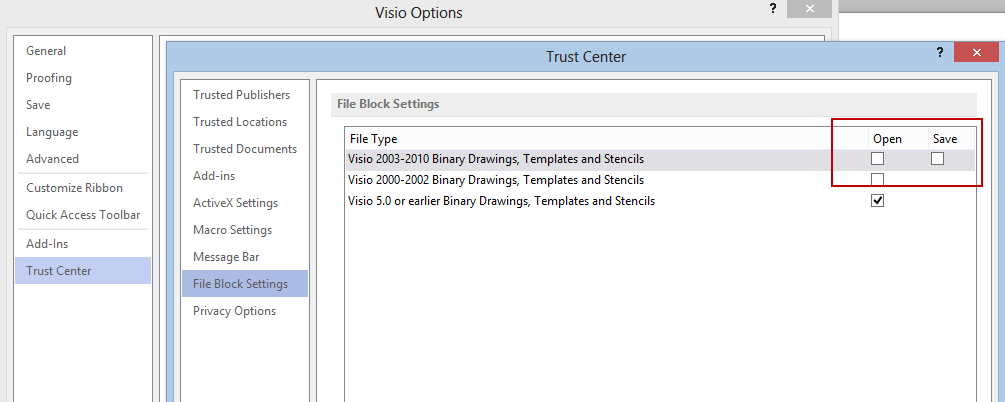
Task: Open Quick Access Toolbar options
Action: pyautogui.click(x=83, y=215)
